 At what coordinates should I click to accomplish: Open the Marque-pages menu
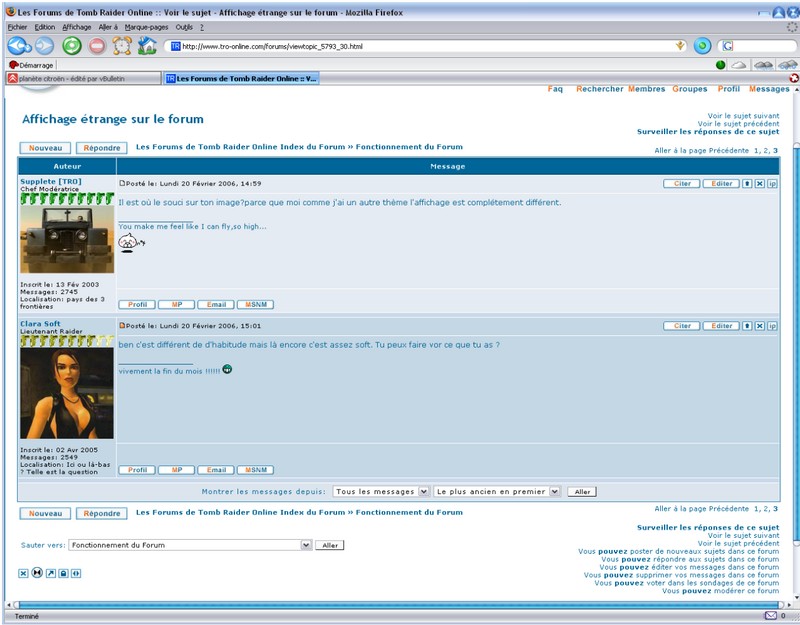[146, 27]
